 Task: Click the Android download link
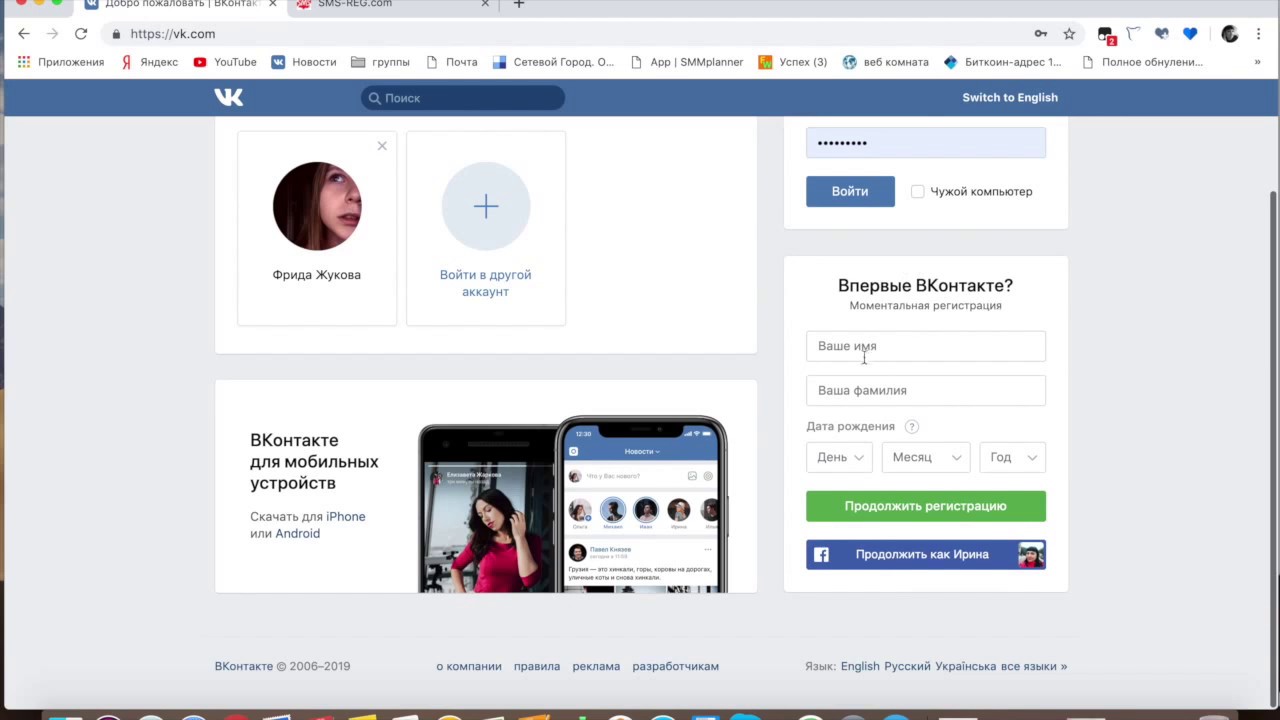[x=298, y=534]
